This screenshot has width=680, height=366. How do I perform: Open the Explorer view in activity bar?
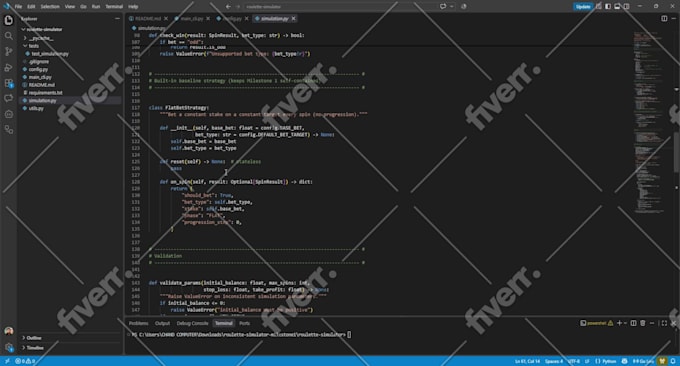pos(9,20)
